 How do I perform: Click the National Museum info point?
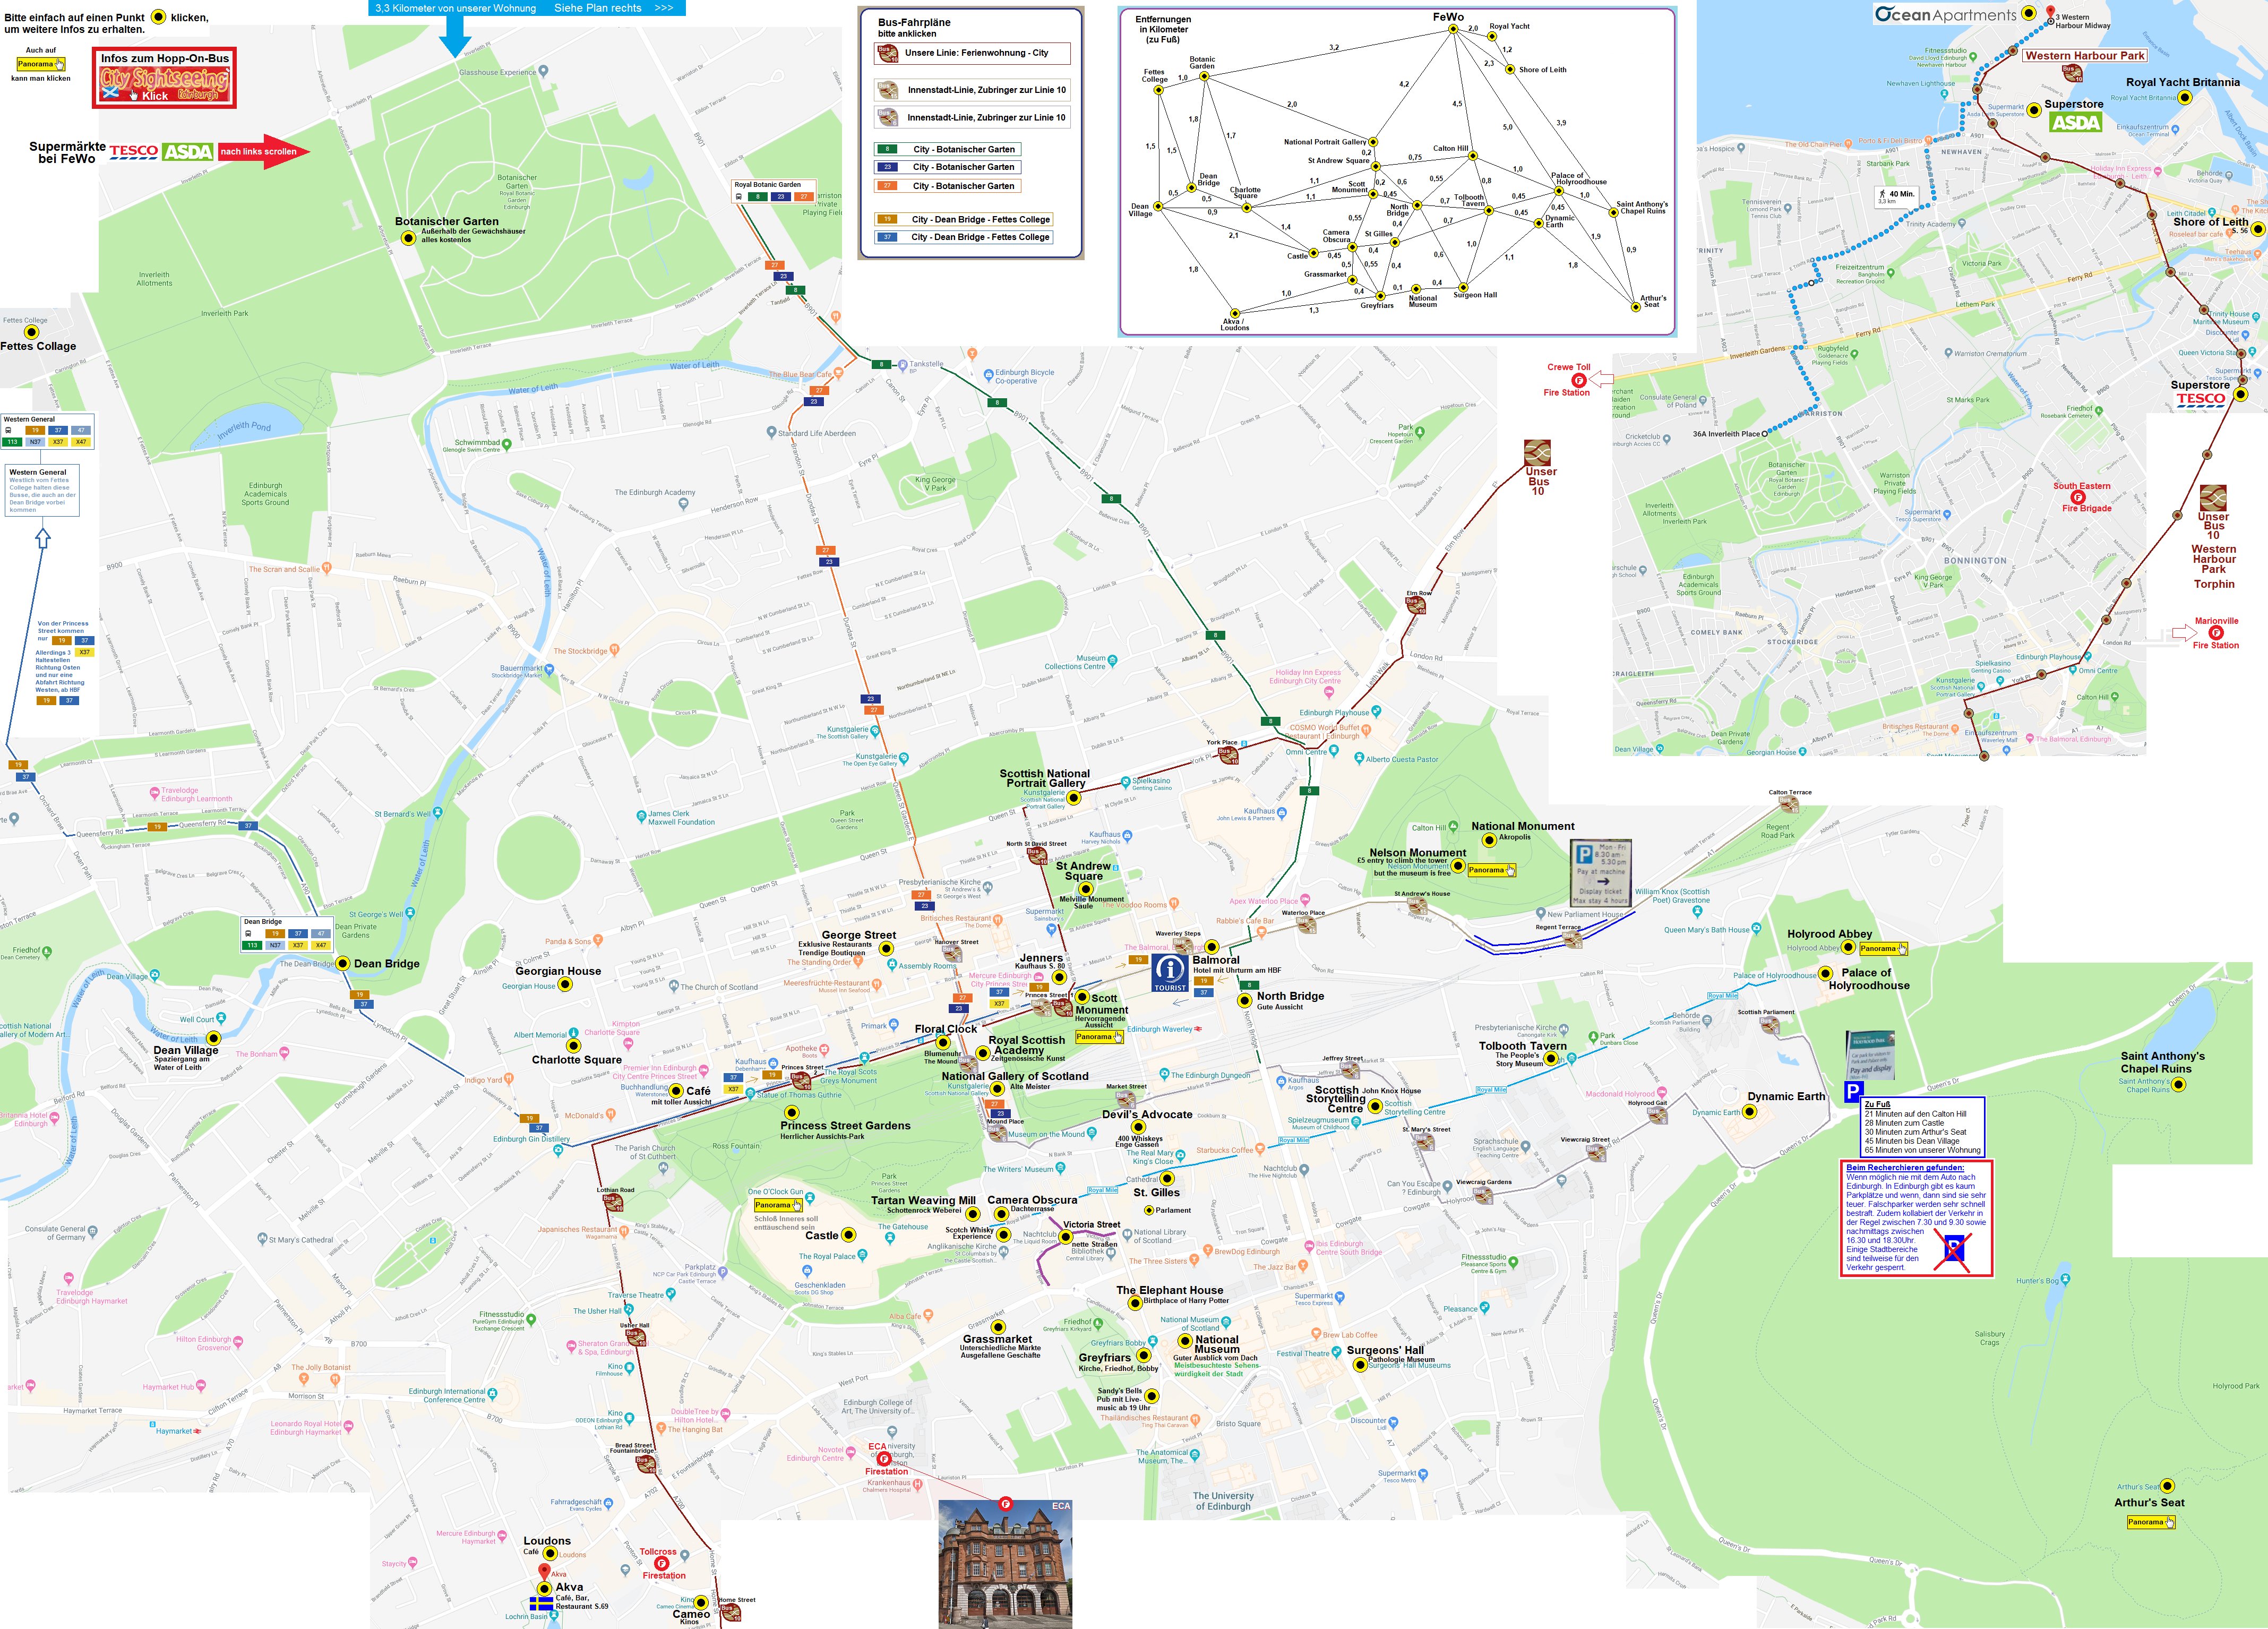(1186, 1340)
